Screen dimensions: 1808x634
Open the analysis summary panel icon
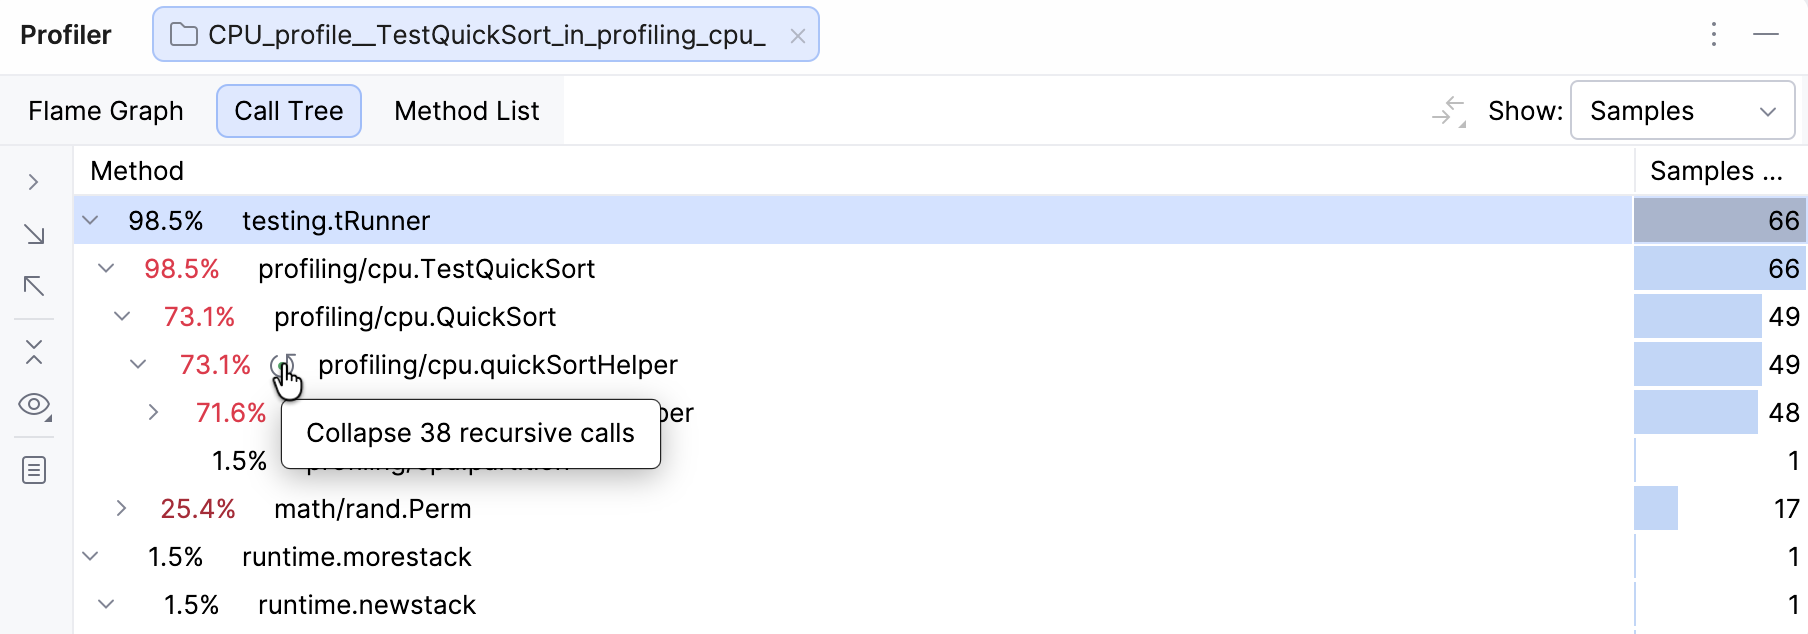[x=35, y=469]
